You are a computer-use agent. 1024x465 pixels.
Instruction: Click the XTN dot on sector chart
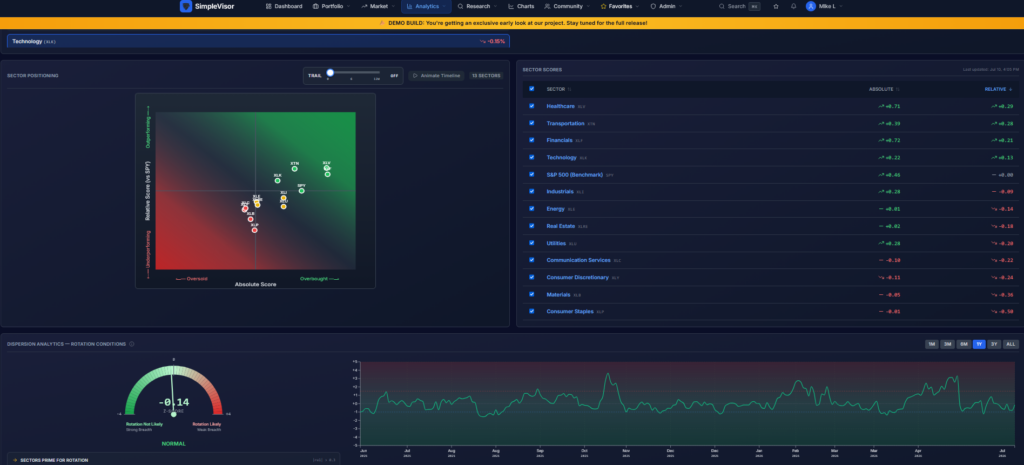tap(295, 168)
